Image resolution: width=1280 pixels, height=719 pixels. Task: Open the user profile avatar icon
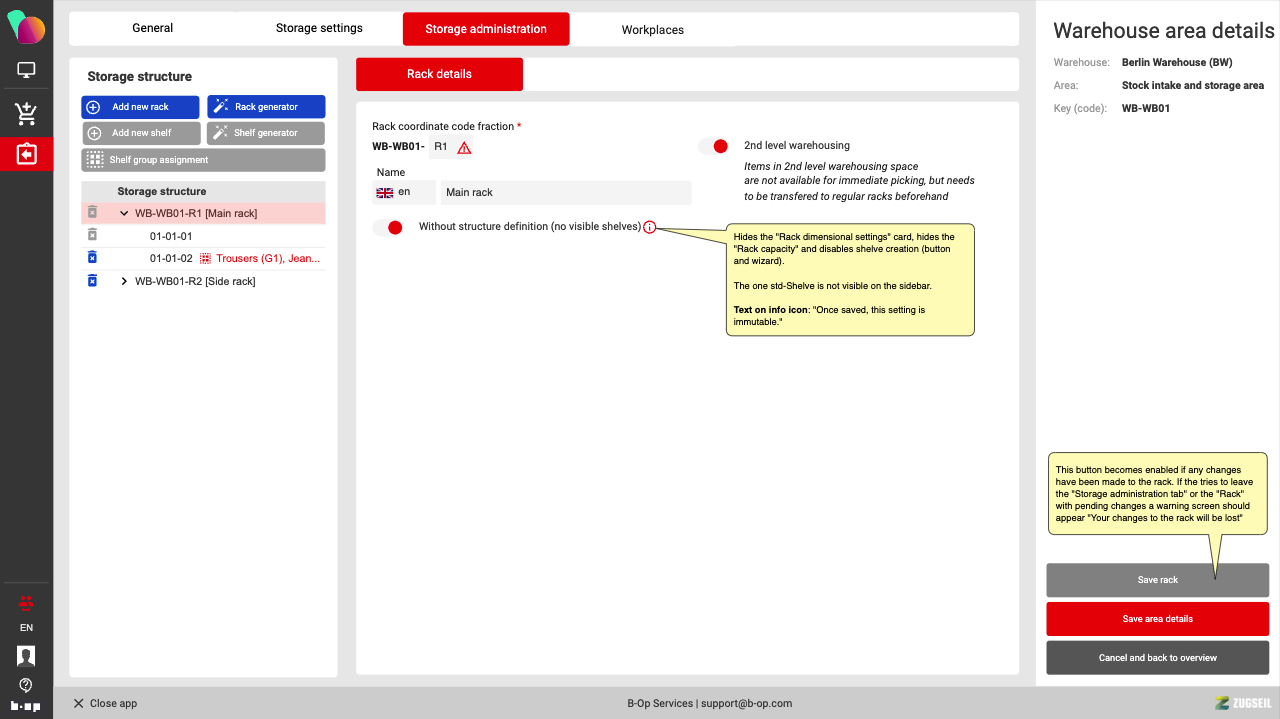[x=26, y=656]
